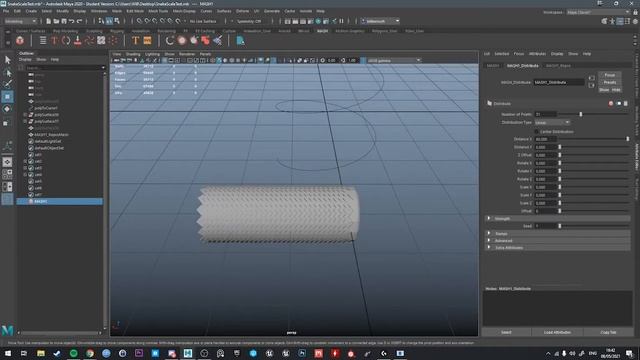
Task: Open the Windows Start menu
Action: pyautogui.click(x=7, y=353)
